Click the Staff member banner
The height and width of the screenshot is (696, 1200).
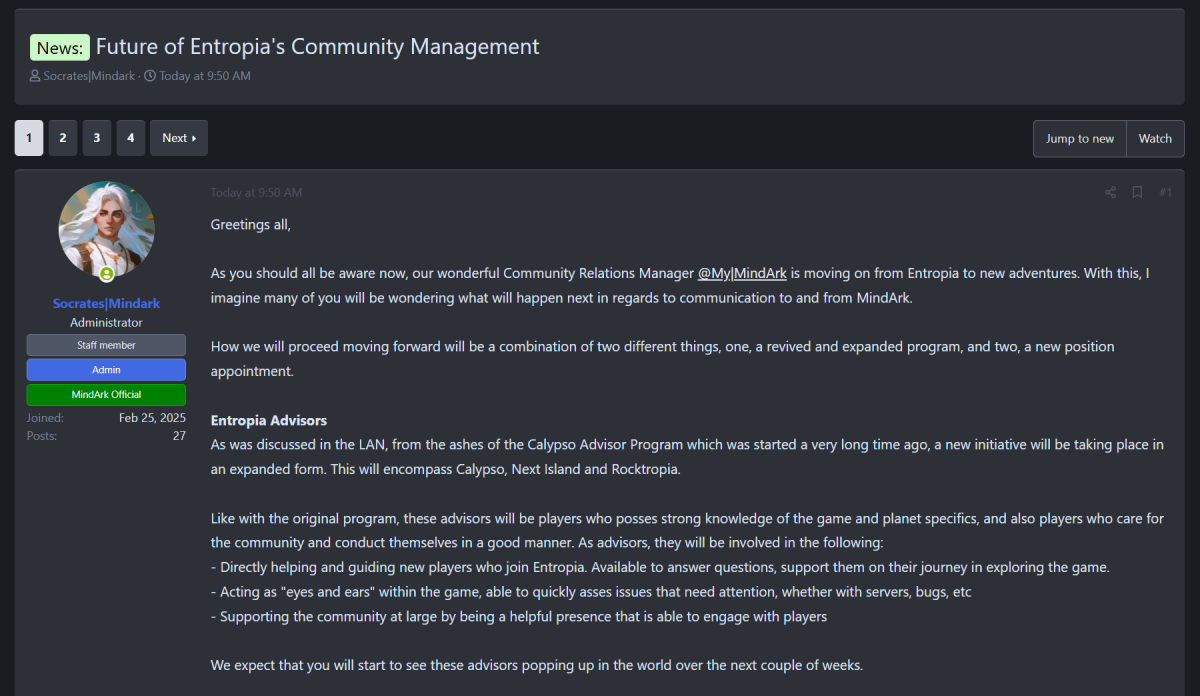pyautogui.click(x=106, y=345)
